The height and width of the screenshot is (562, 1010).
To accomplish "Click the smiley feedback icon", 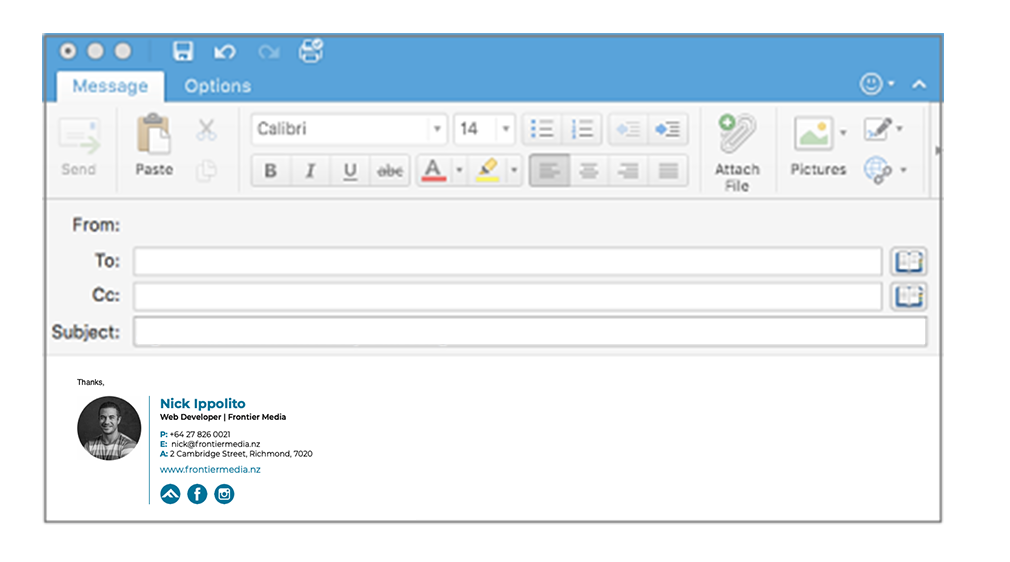I will coord(871,84).
